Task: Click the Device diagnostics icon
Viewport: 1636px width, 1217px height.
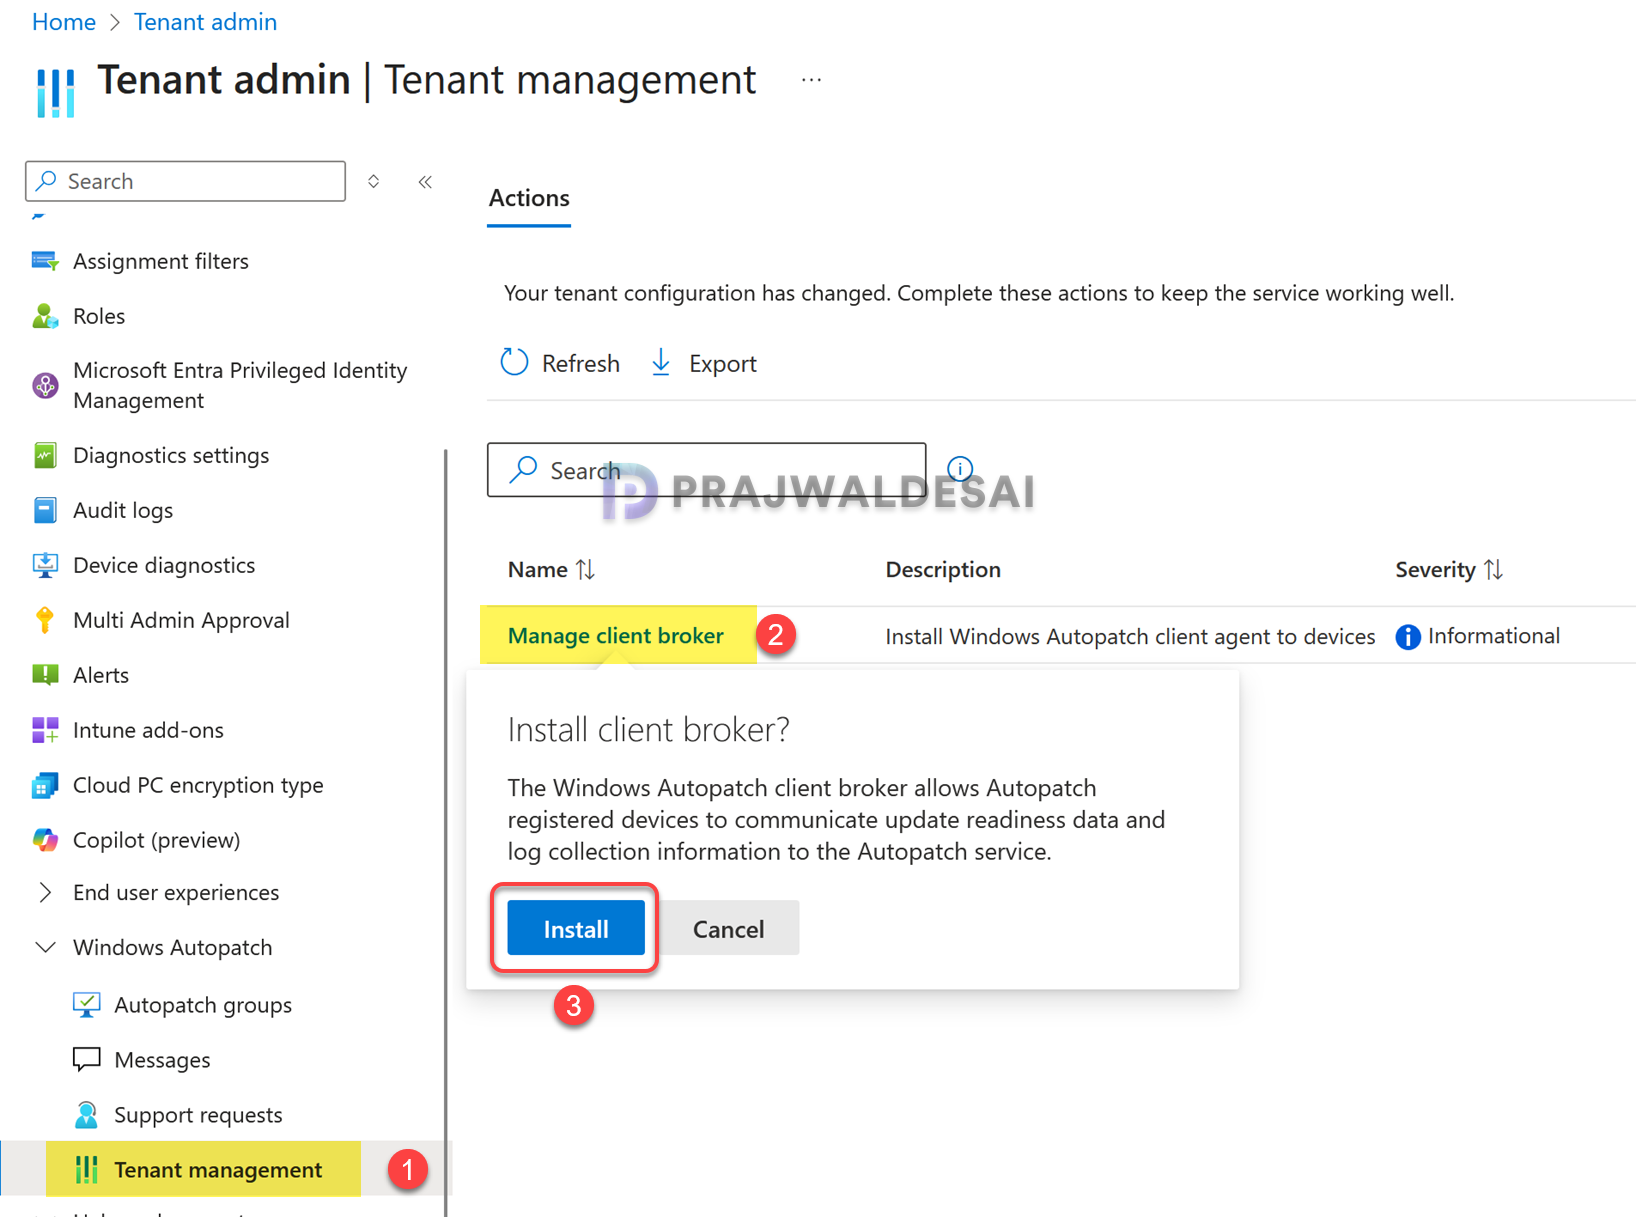Action: [45, 565]
